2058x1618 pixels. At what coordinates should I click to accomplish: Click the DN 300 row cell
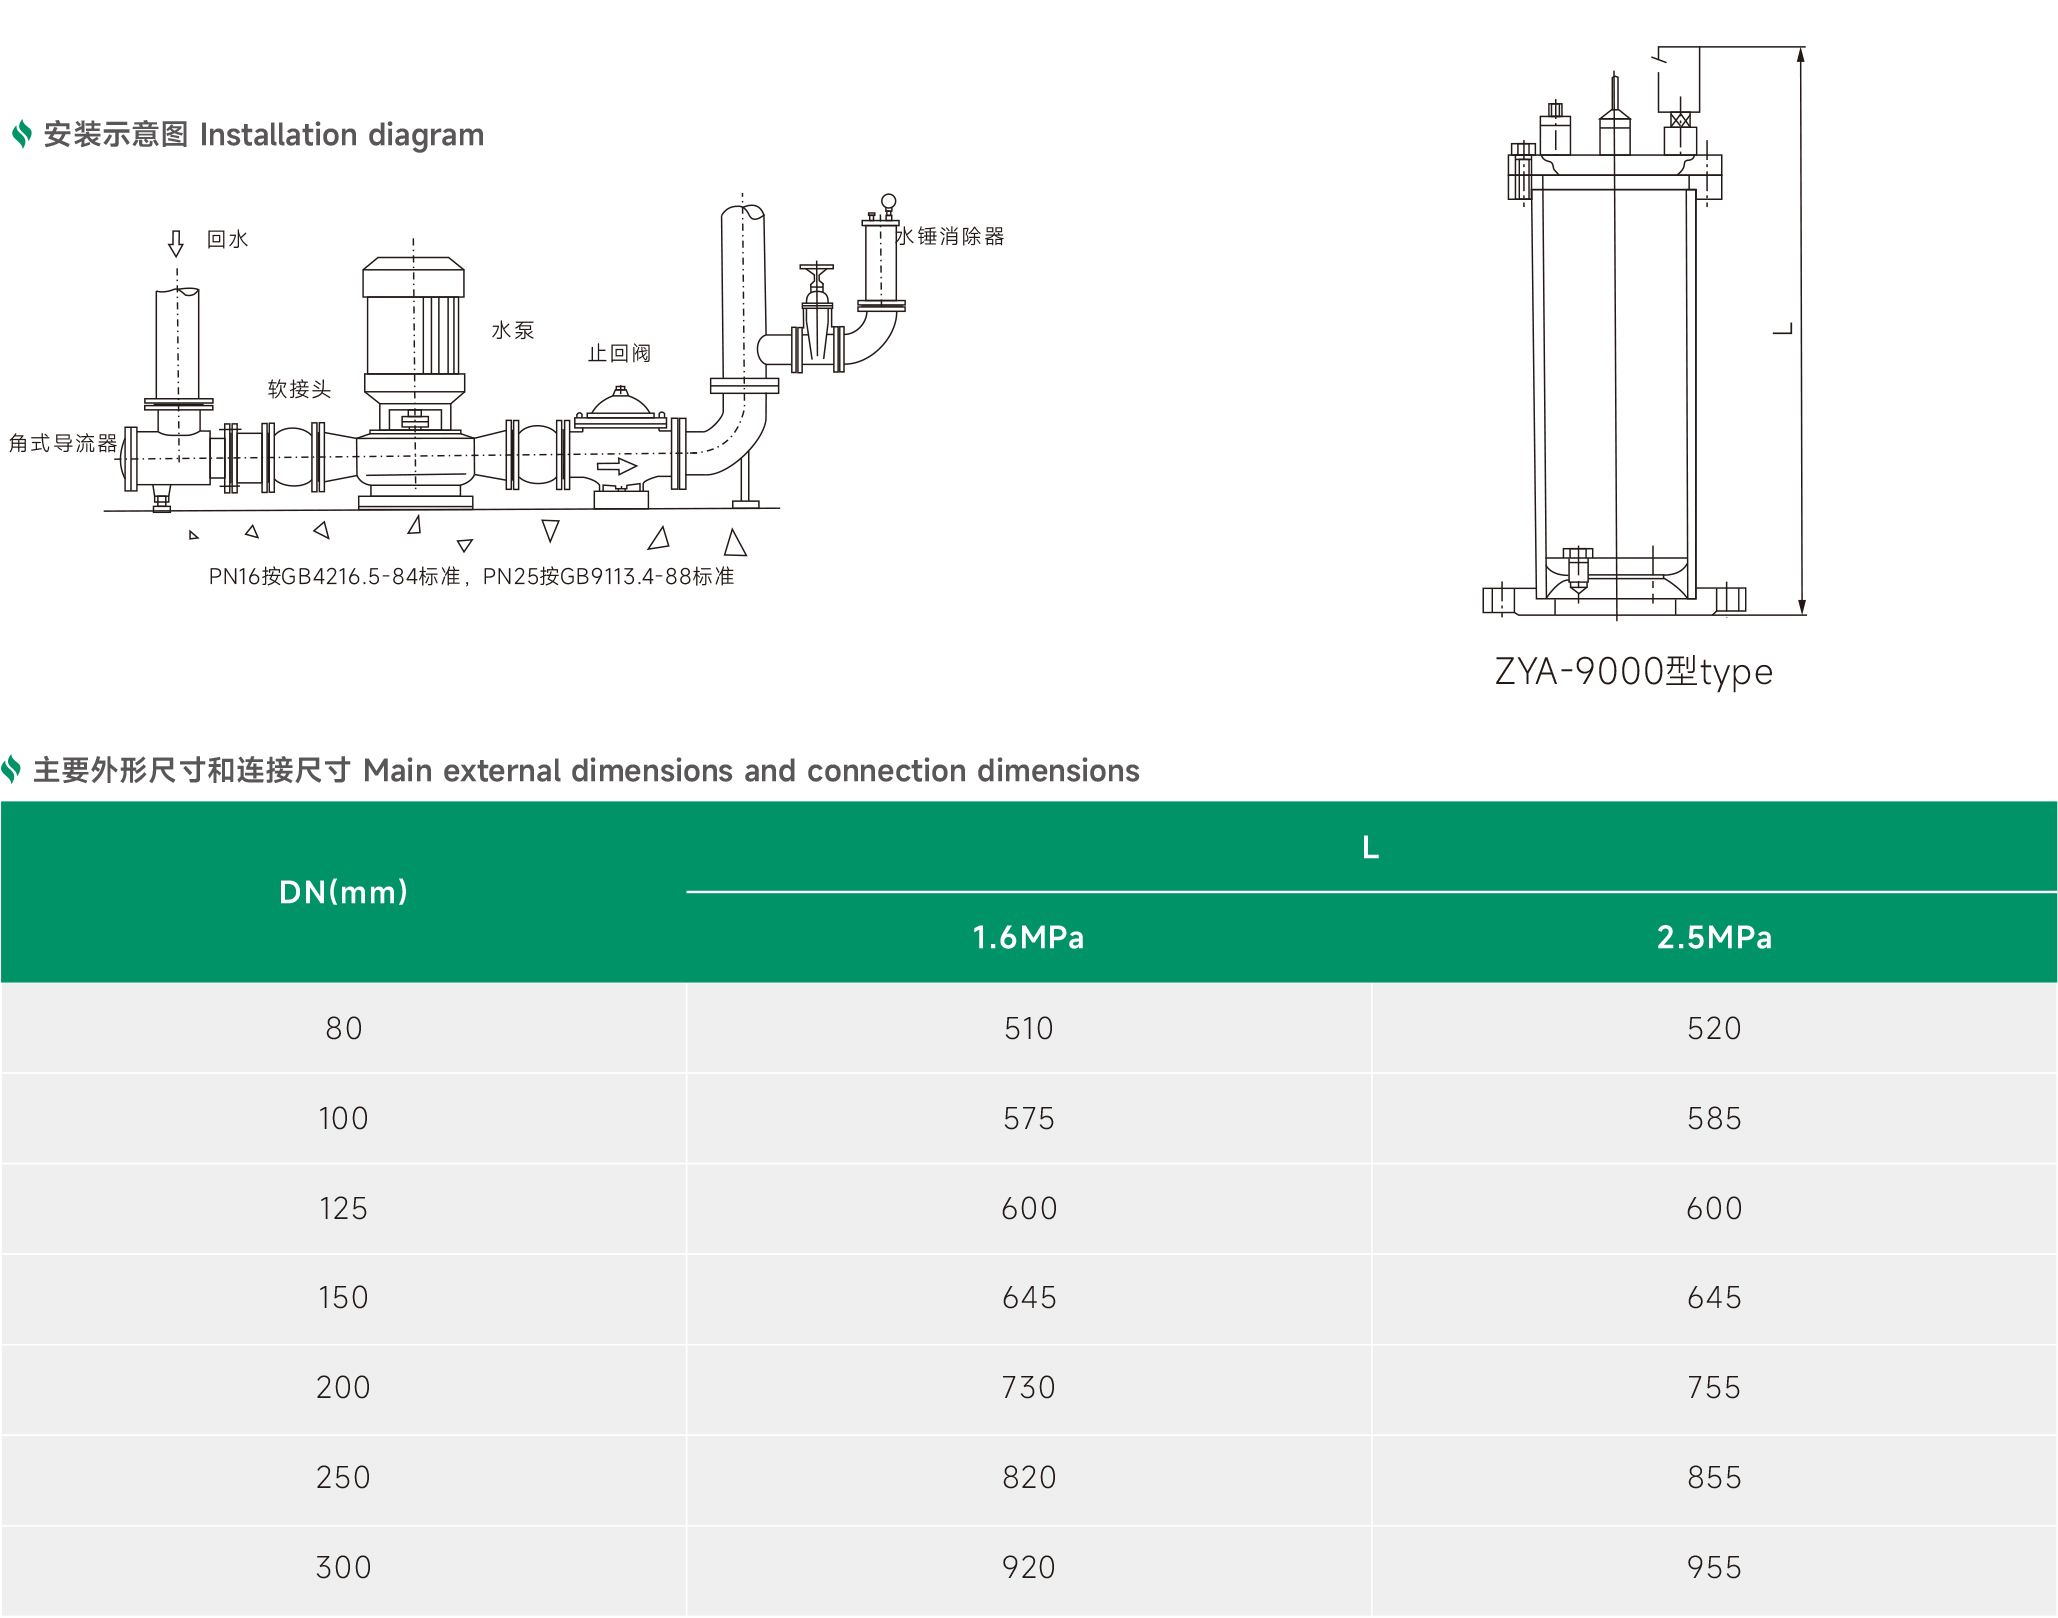click(343, 1567)
